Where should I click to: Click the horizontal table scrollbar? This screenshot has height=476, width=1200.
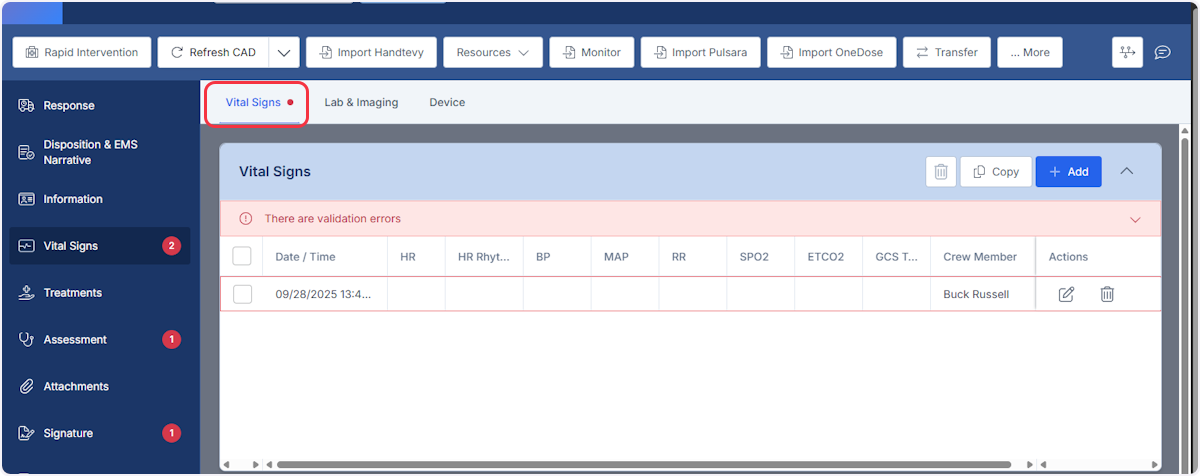click(x=644, y=465)
